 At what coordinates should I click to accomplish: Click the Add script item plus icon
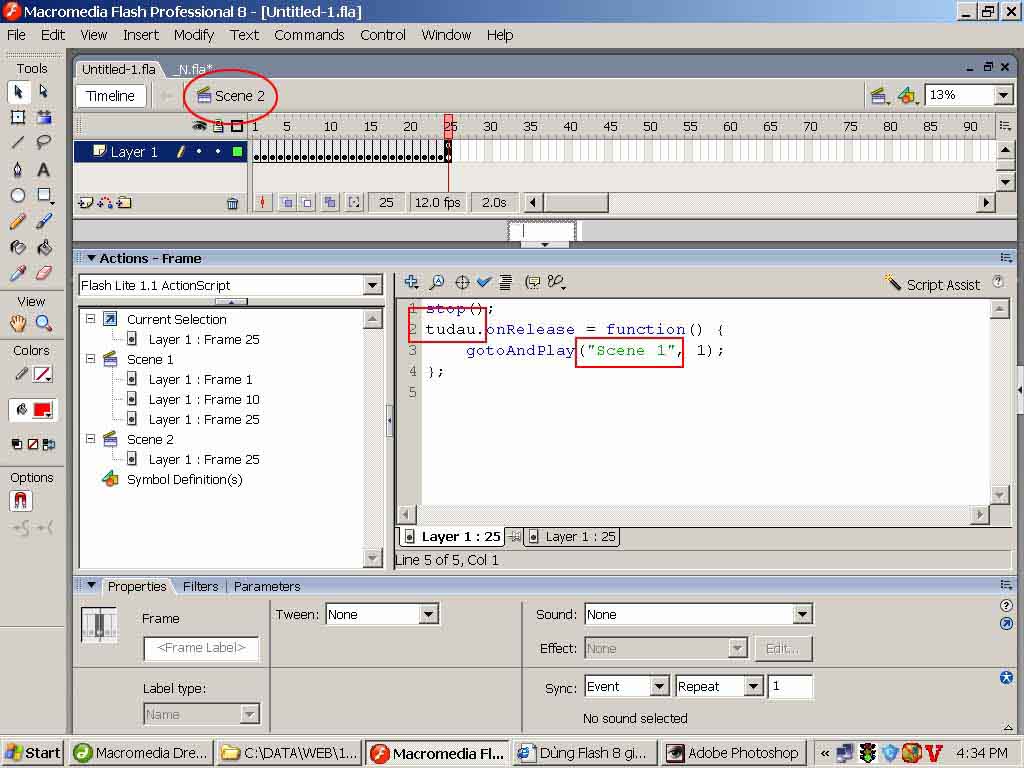tap(411, 282)
